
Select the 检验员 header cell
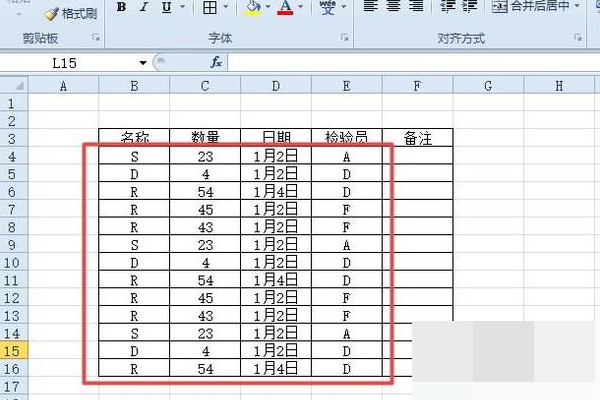pyautogui.click(x=347, y=138)
